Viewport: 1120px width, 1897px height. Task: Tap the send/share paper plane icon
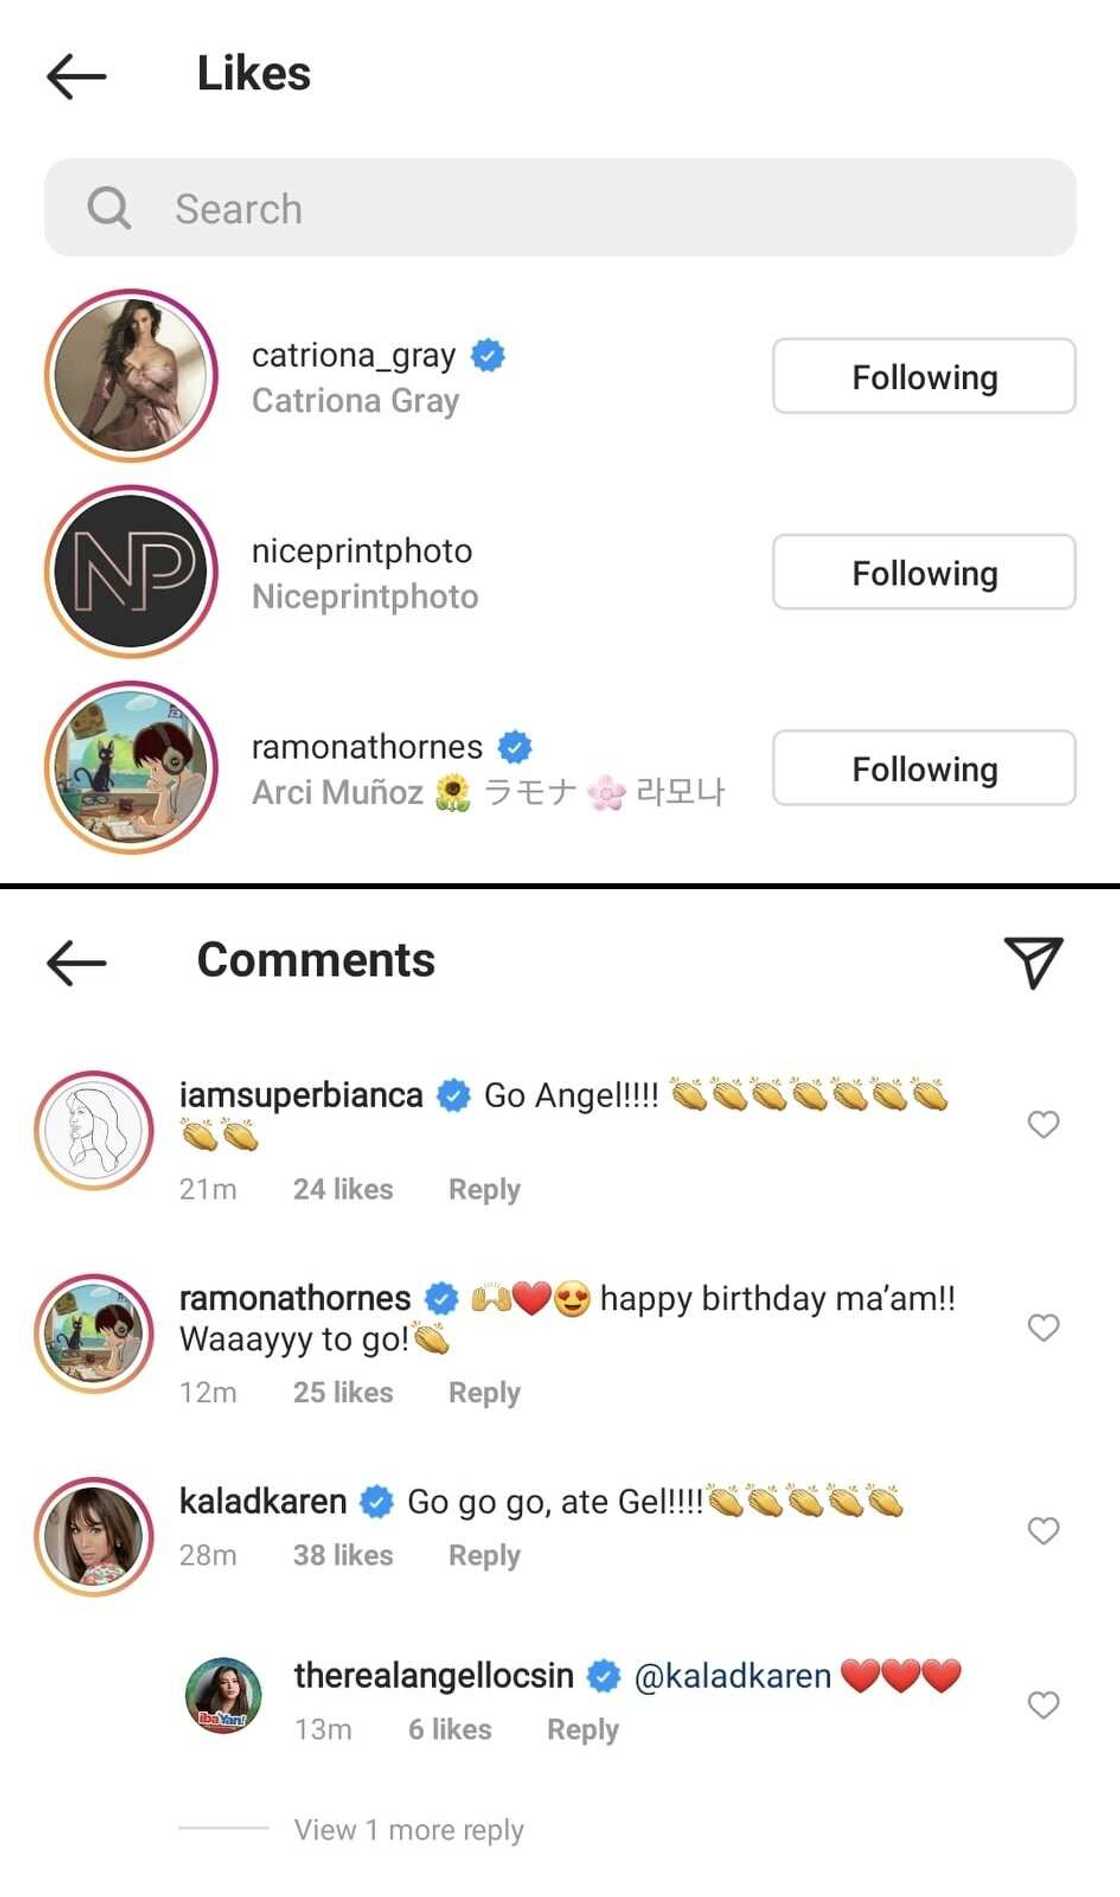[1033, 962]
